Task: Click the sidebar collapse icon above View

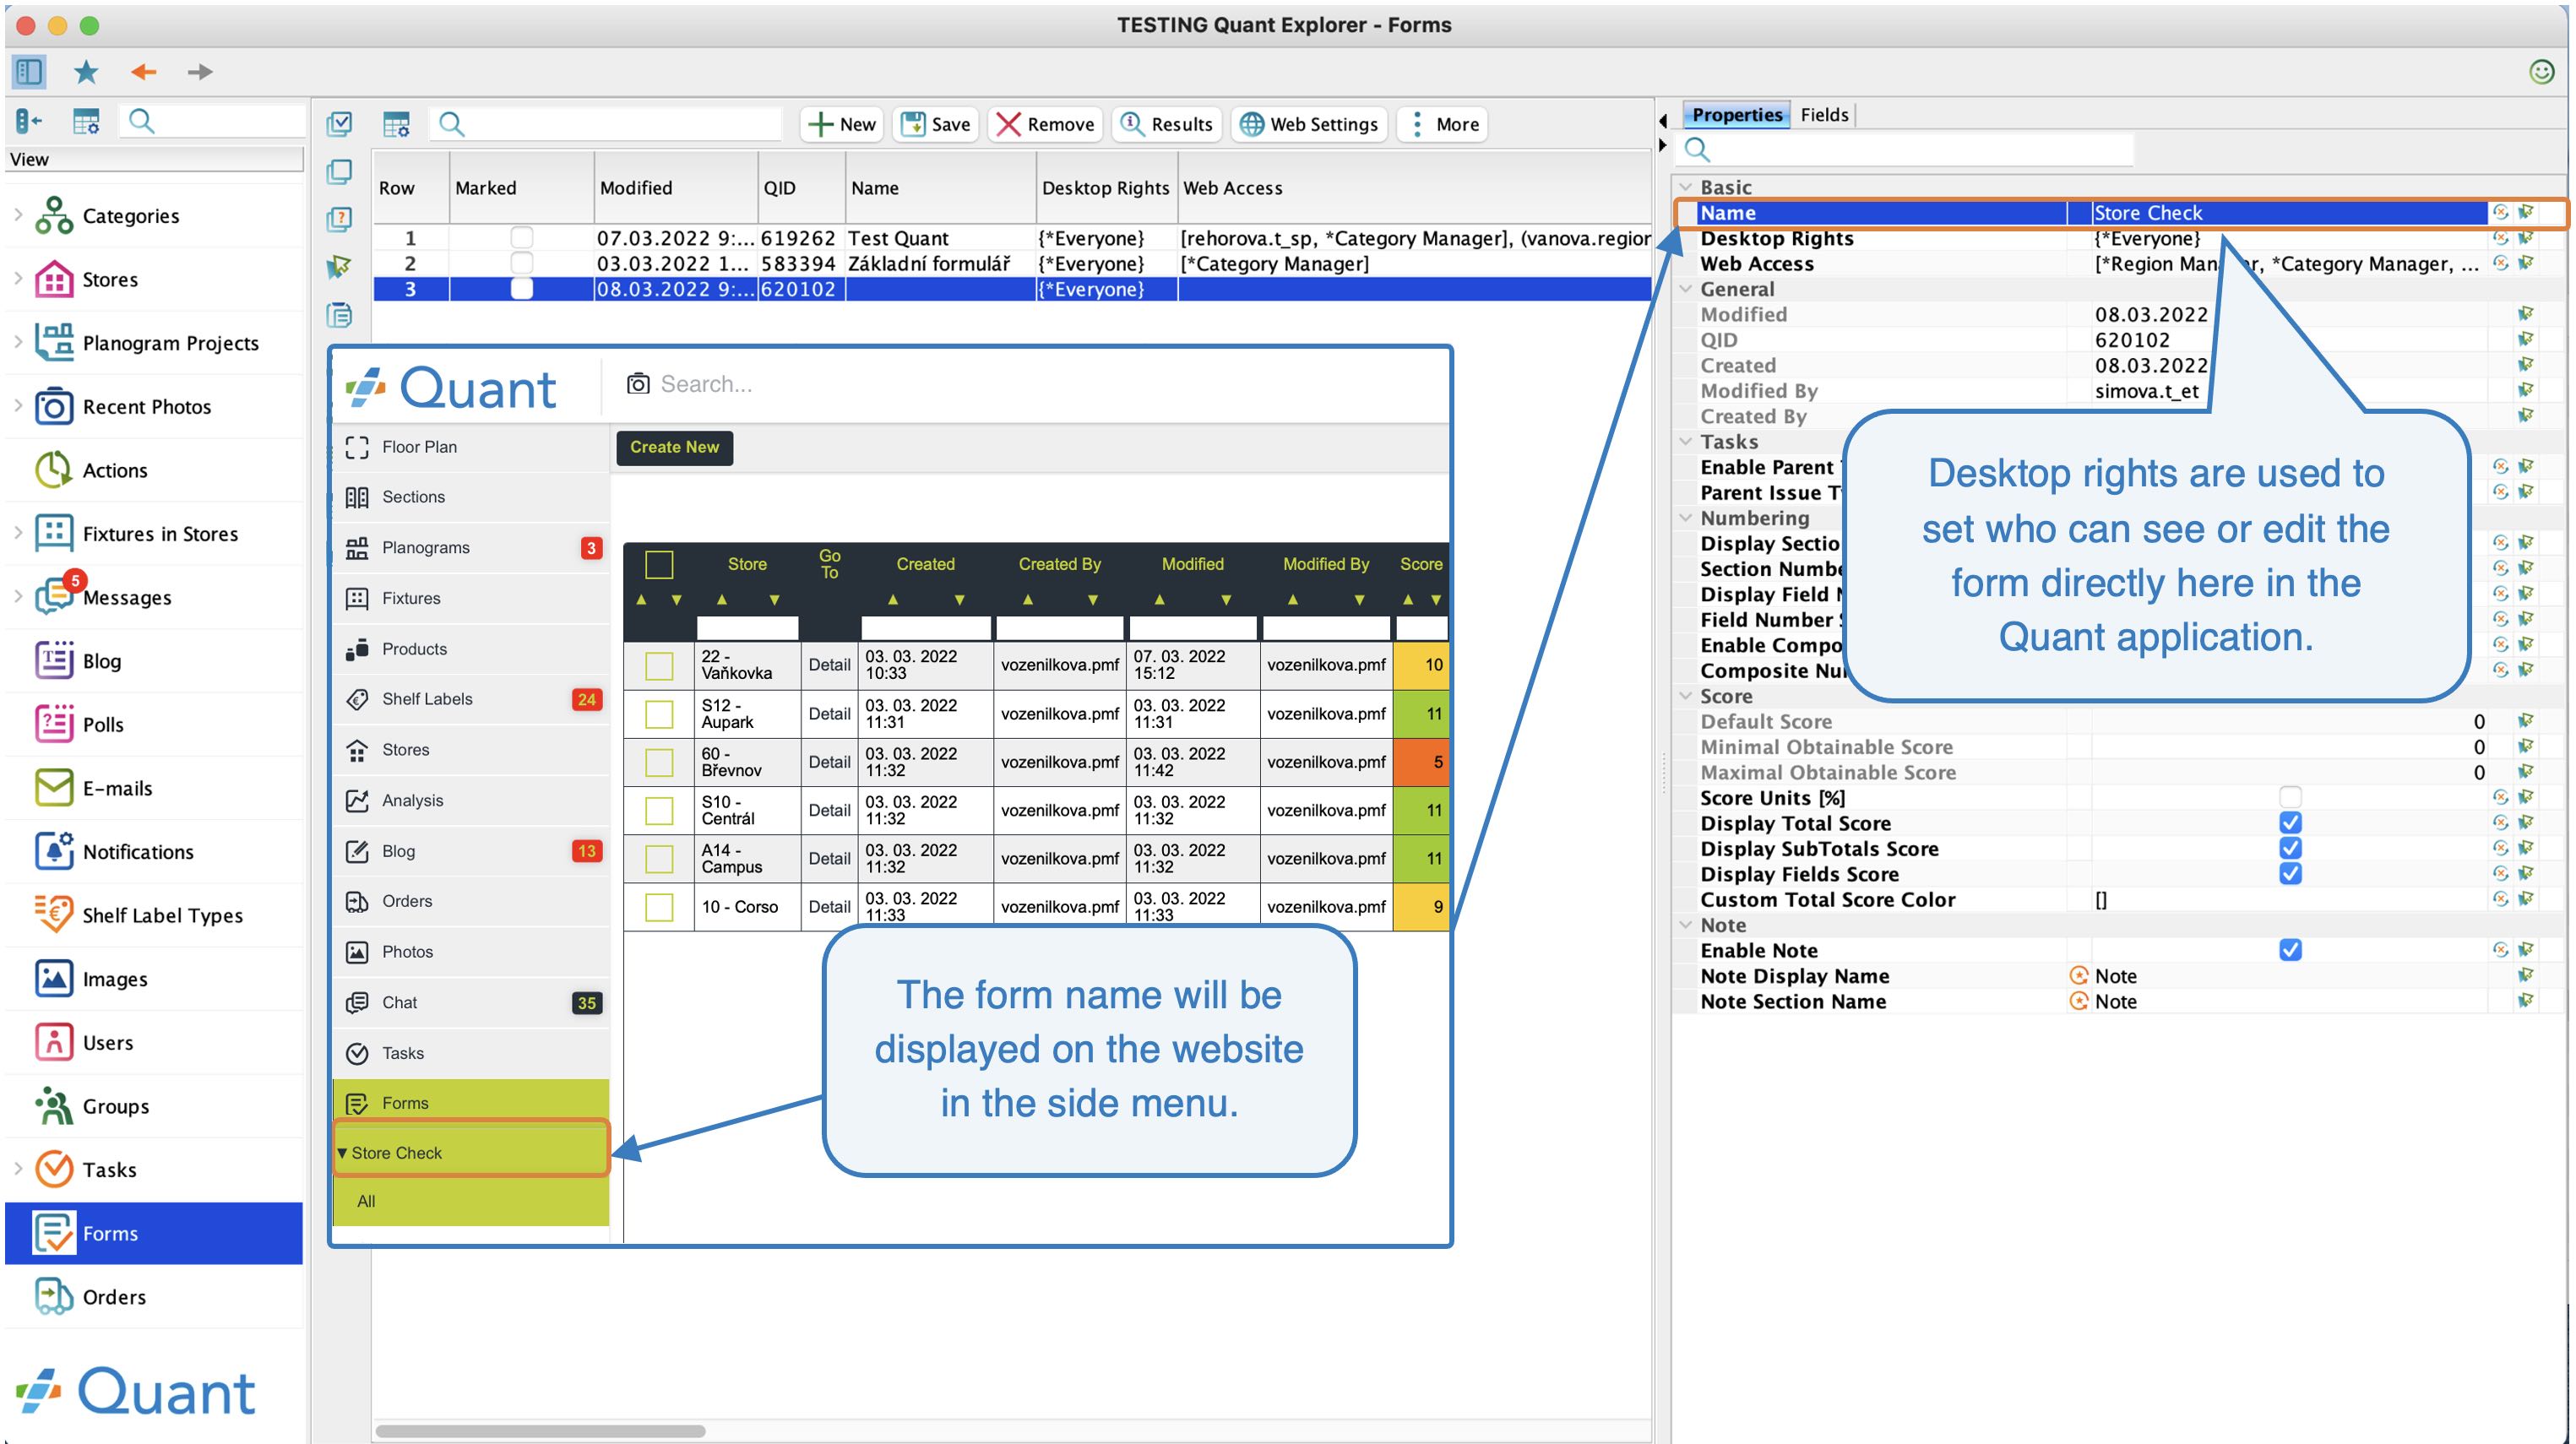Action: click(29, 121)
